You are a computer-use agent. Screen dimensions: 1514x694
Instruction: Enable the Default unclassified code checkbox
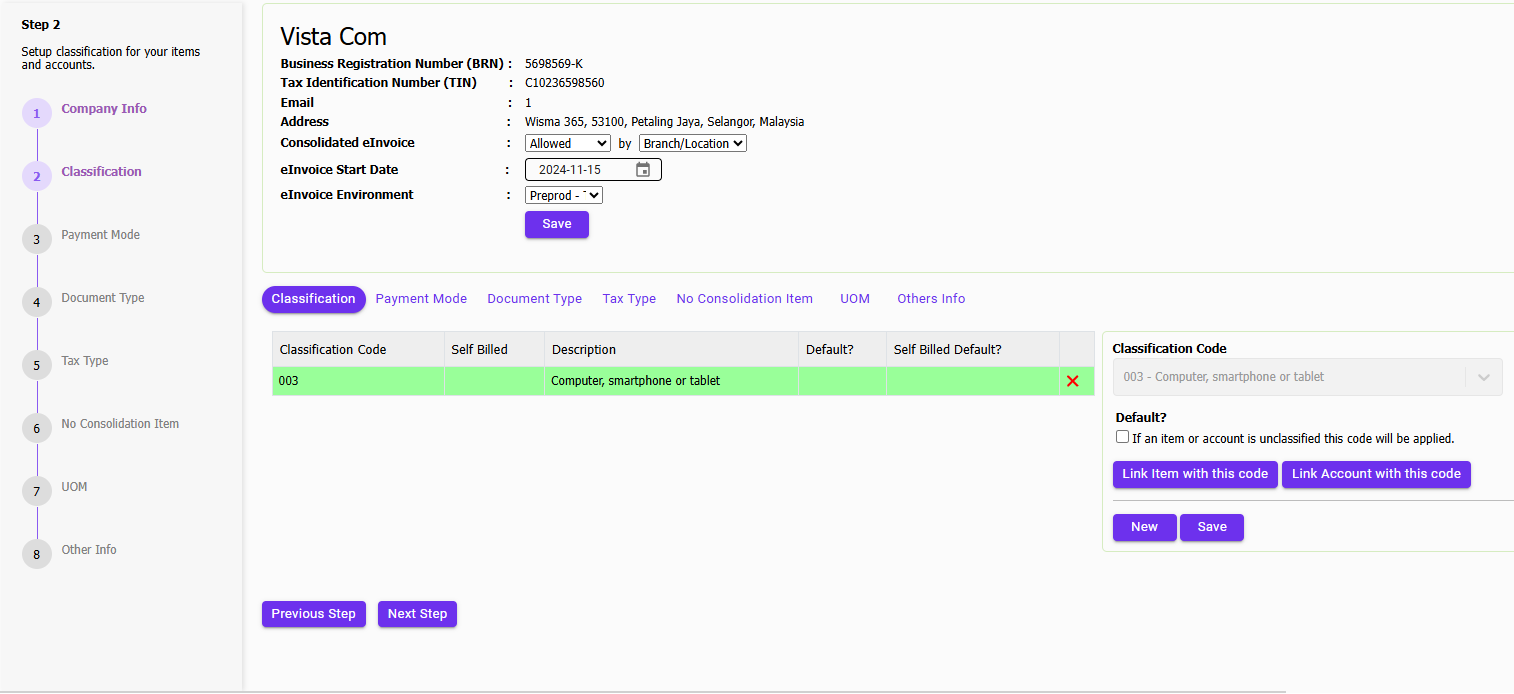point(1122,436)
